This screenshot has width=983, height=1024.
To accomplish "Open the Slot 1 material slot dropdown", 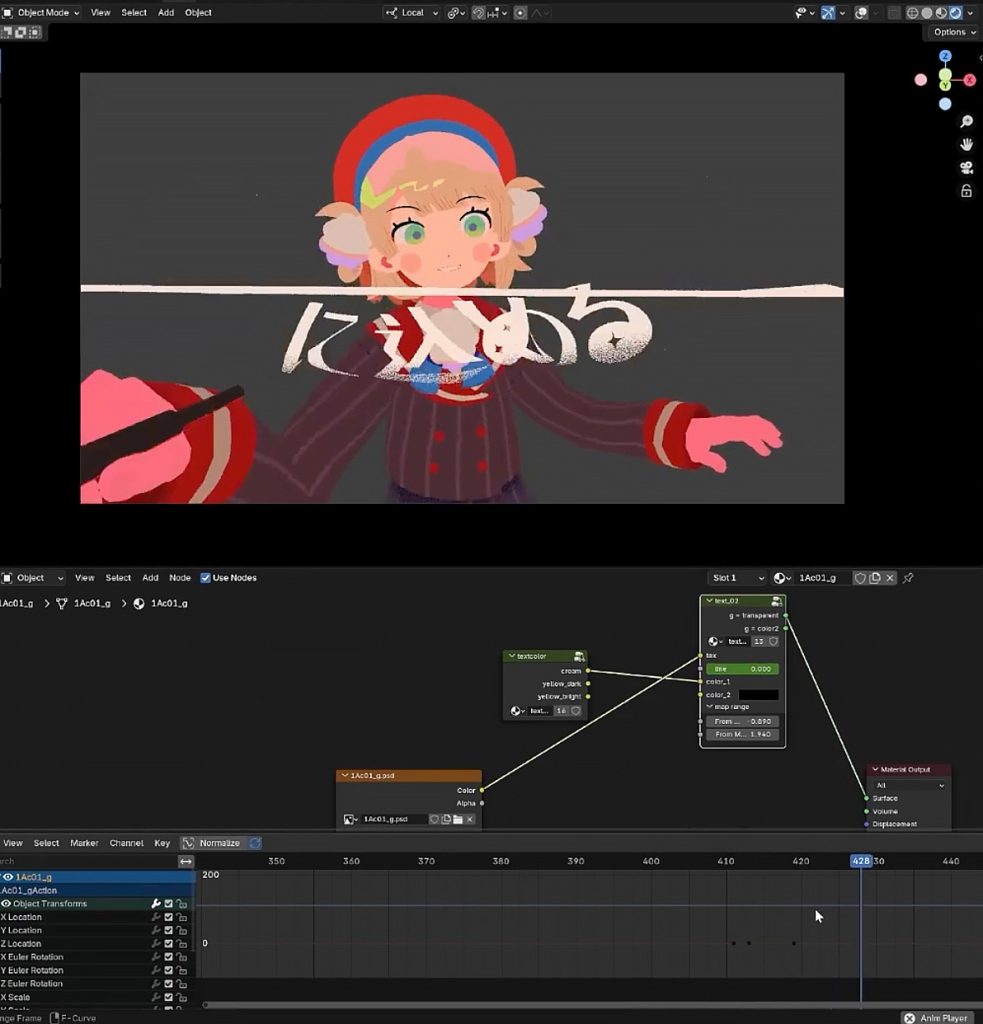I will pyautogui.click(x=736, y=578).
